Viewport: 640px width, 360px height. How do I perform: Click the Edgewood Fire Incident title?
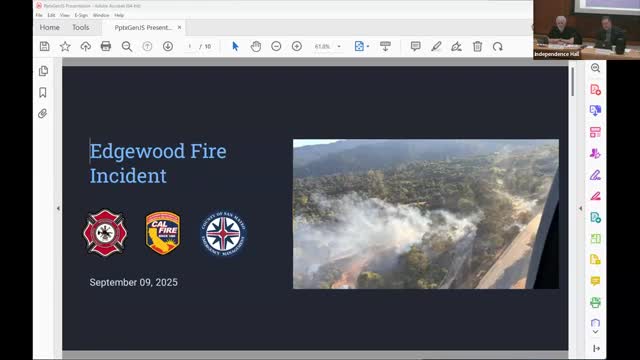click(x=158, y=163)
